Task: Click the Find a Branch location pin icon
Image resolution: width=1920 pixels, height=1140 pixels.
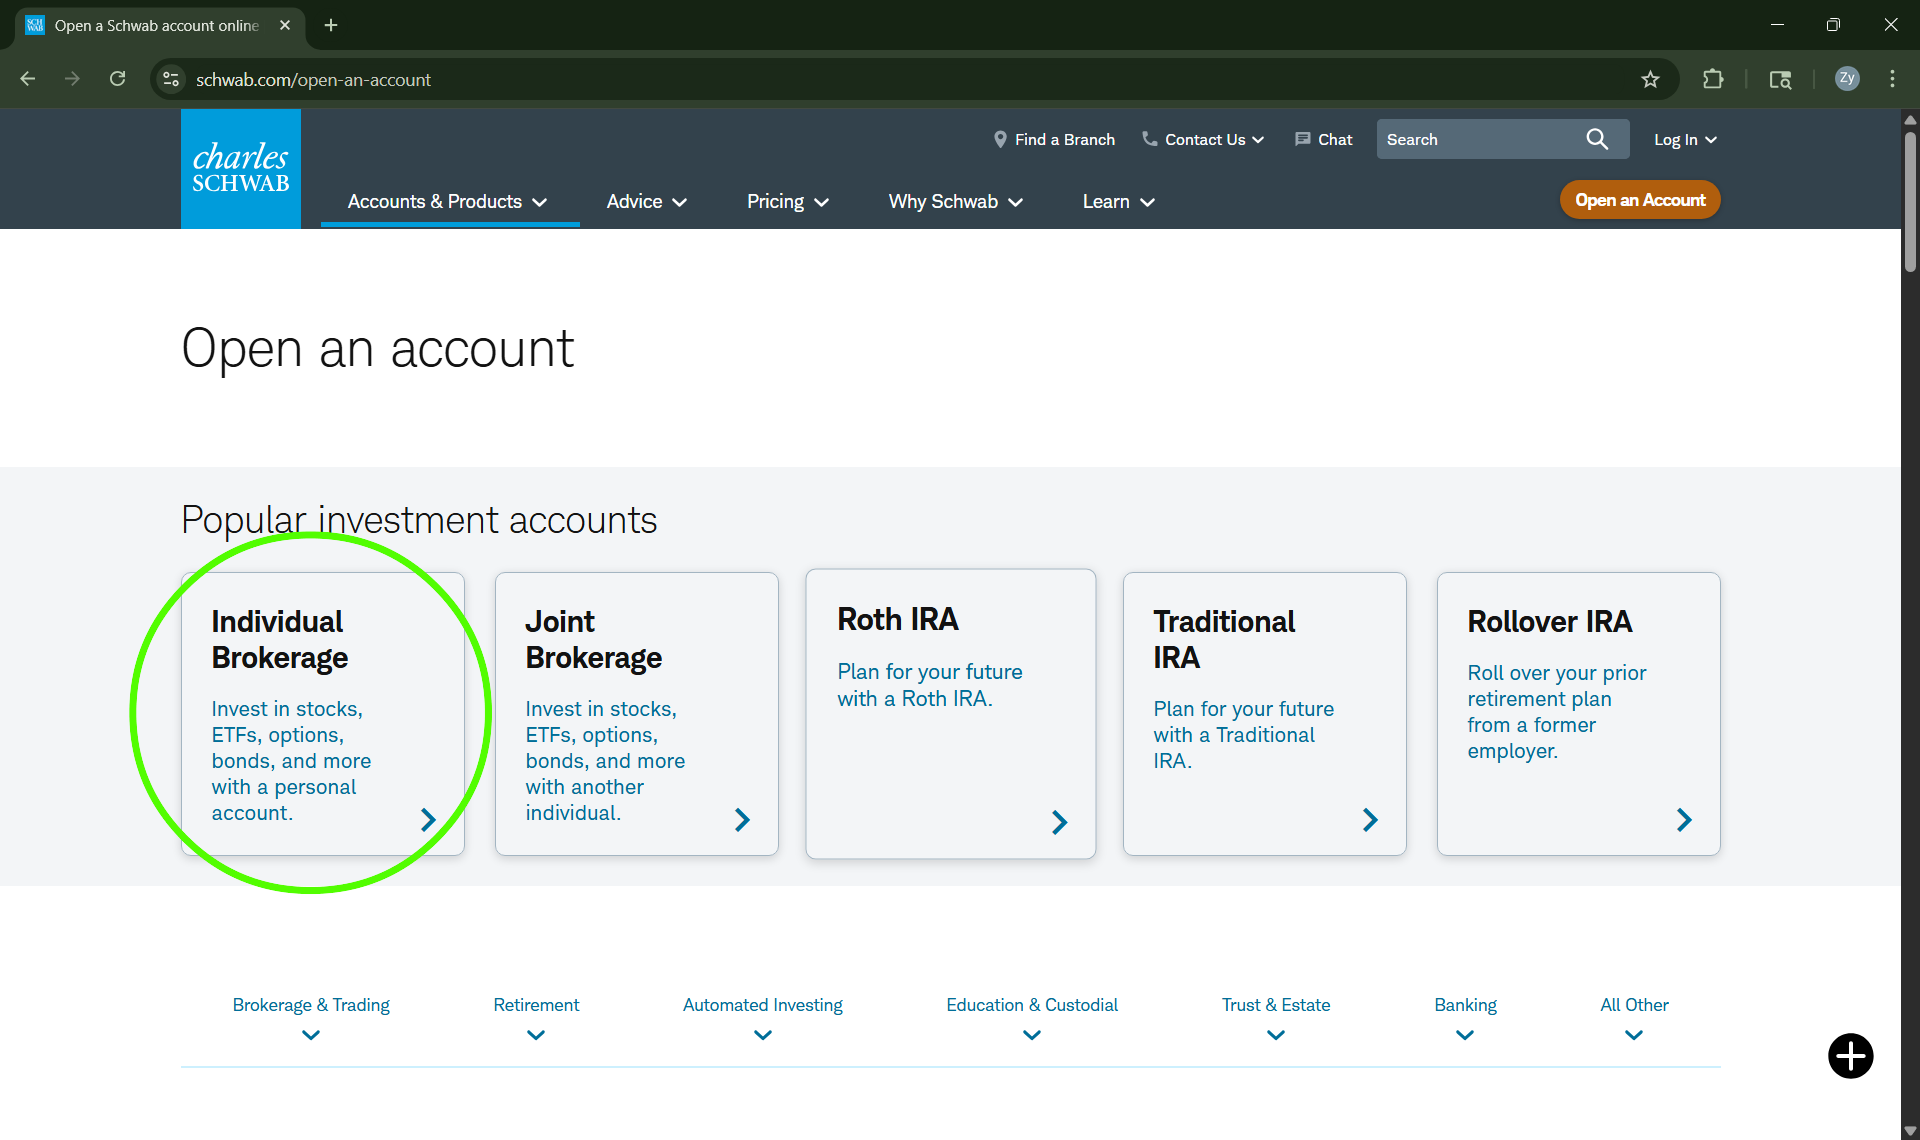Action: coord(1000,139)
